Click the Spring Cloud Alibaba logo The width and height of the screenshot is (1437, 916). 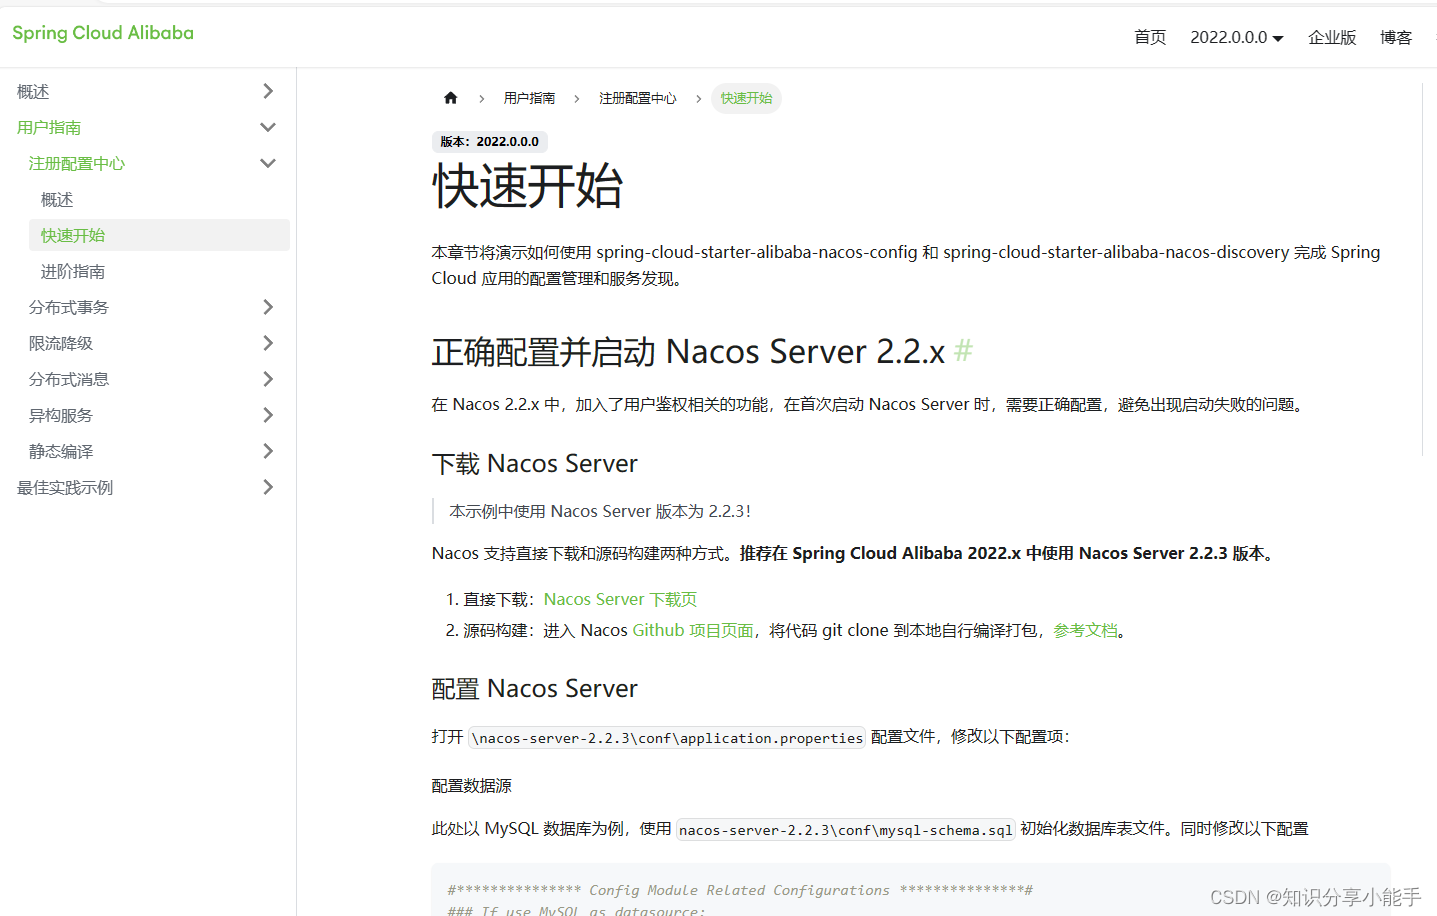(x=103, y=33)
